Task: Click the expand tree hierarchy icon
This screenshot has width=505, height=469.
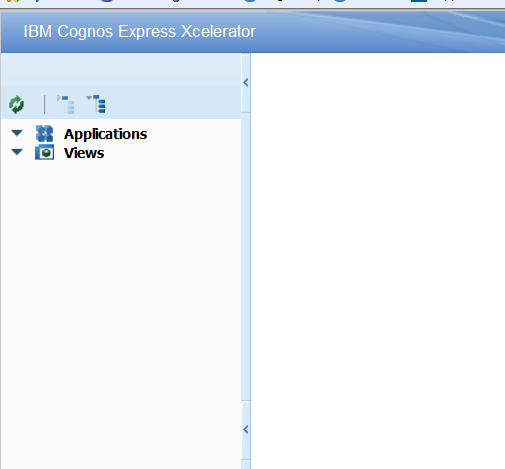Action: click(96, 104)
